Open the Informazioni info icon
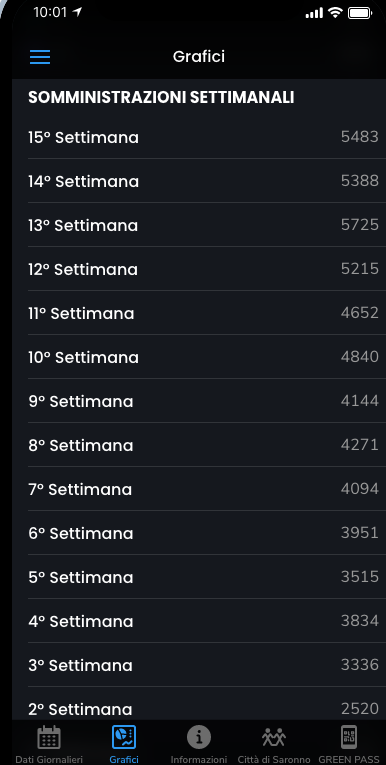 click(x=199, y=737)
